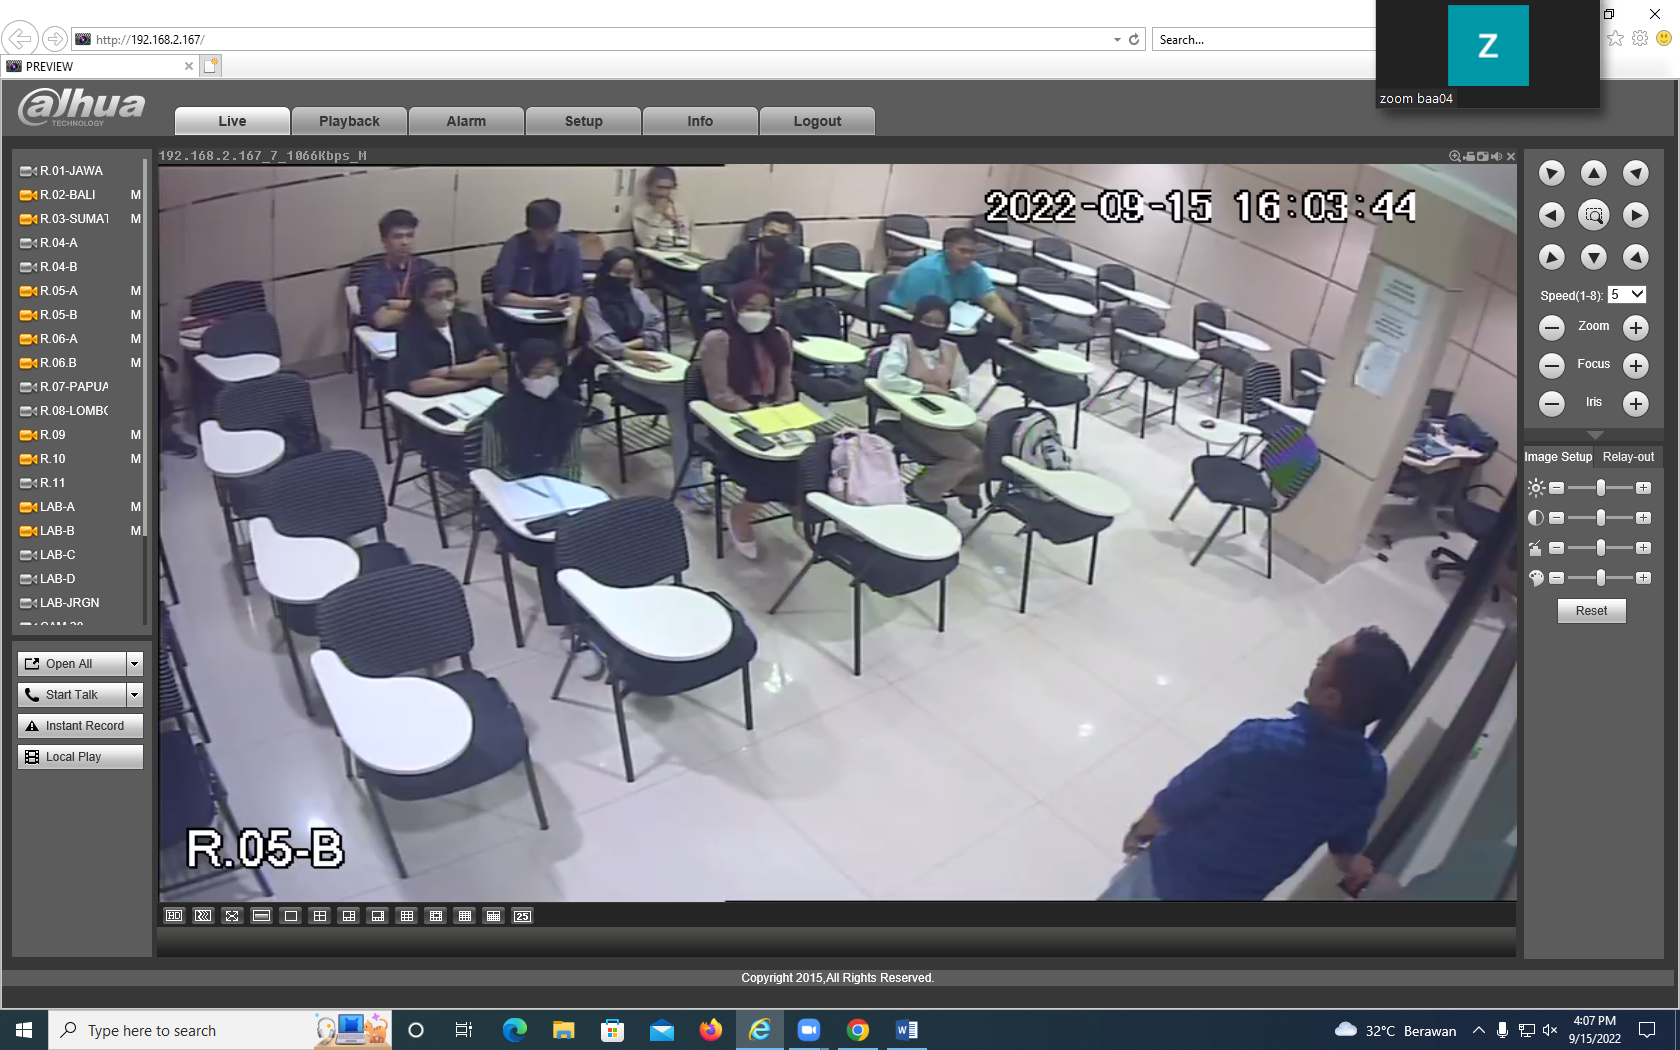
Task: Pan PTZ camera left
Action: pyautogui.click(x=1552, y=215)
